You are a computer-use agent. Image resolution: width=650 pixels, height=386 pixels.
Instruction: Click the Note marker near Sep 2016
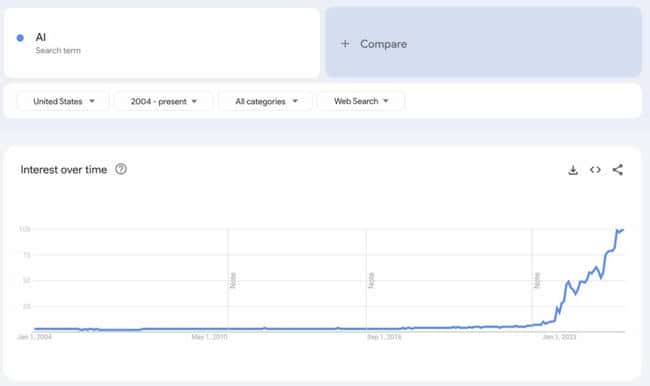[x=371, y=280]
